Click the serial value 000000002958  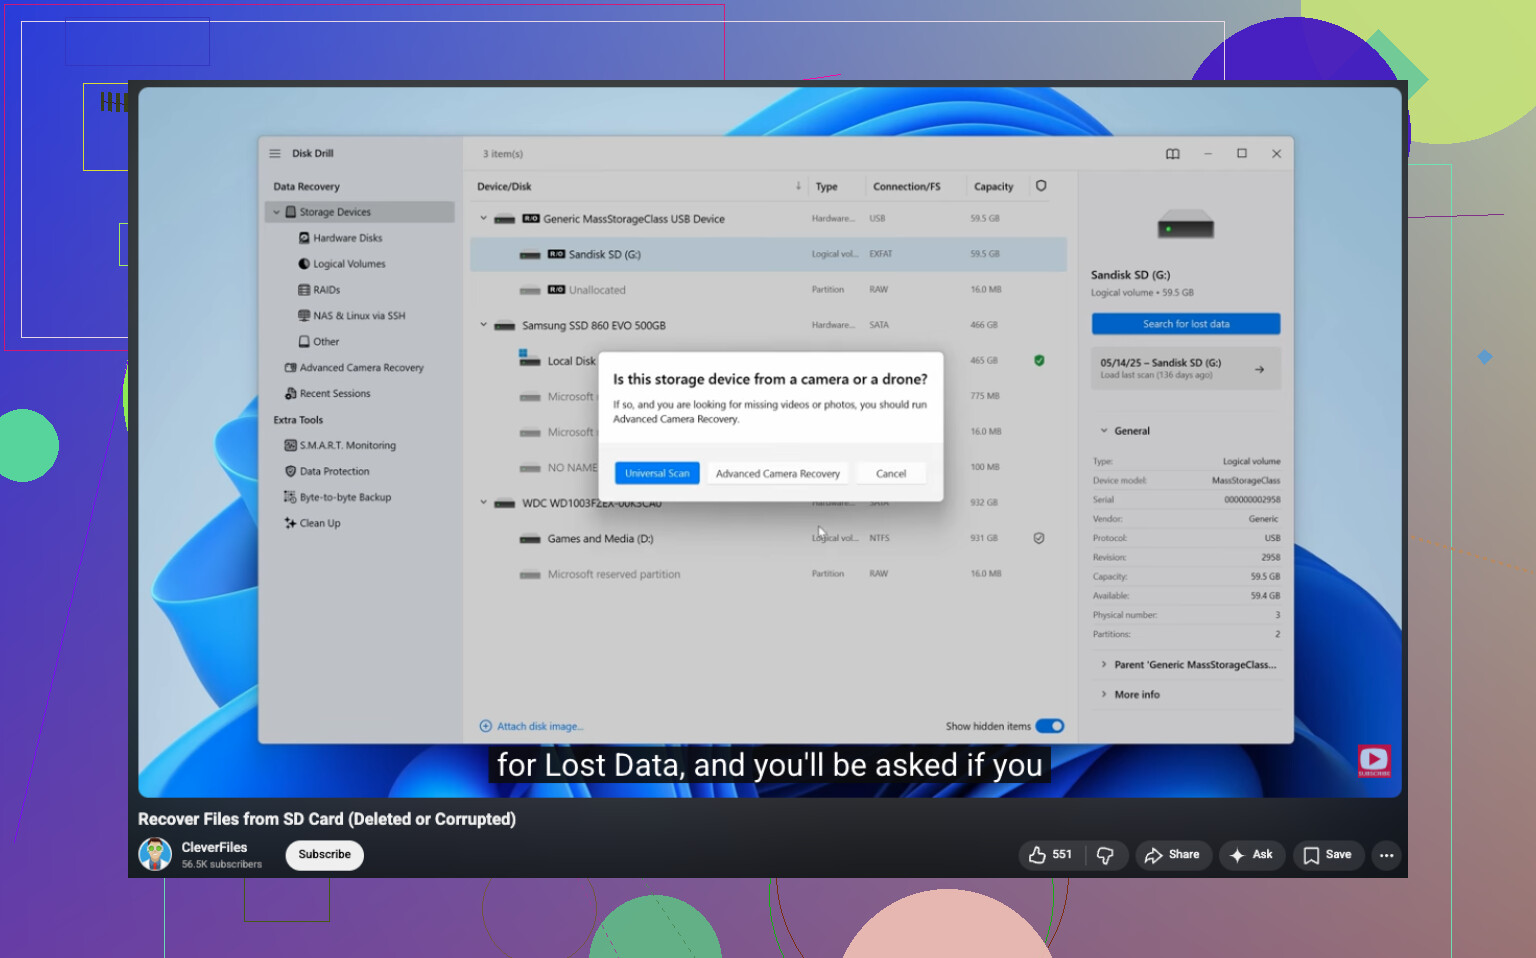tap(1252, 500)
